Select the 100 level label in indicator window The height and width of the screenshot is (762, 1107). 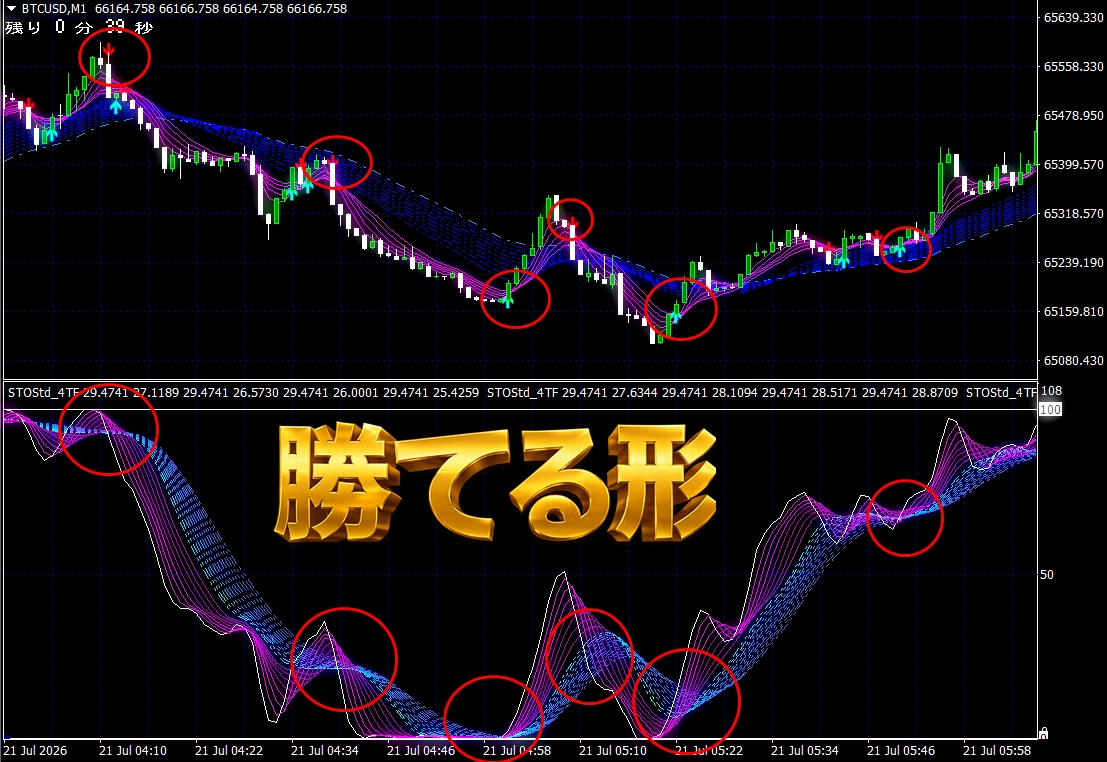tap(1050, 410)
